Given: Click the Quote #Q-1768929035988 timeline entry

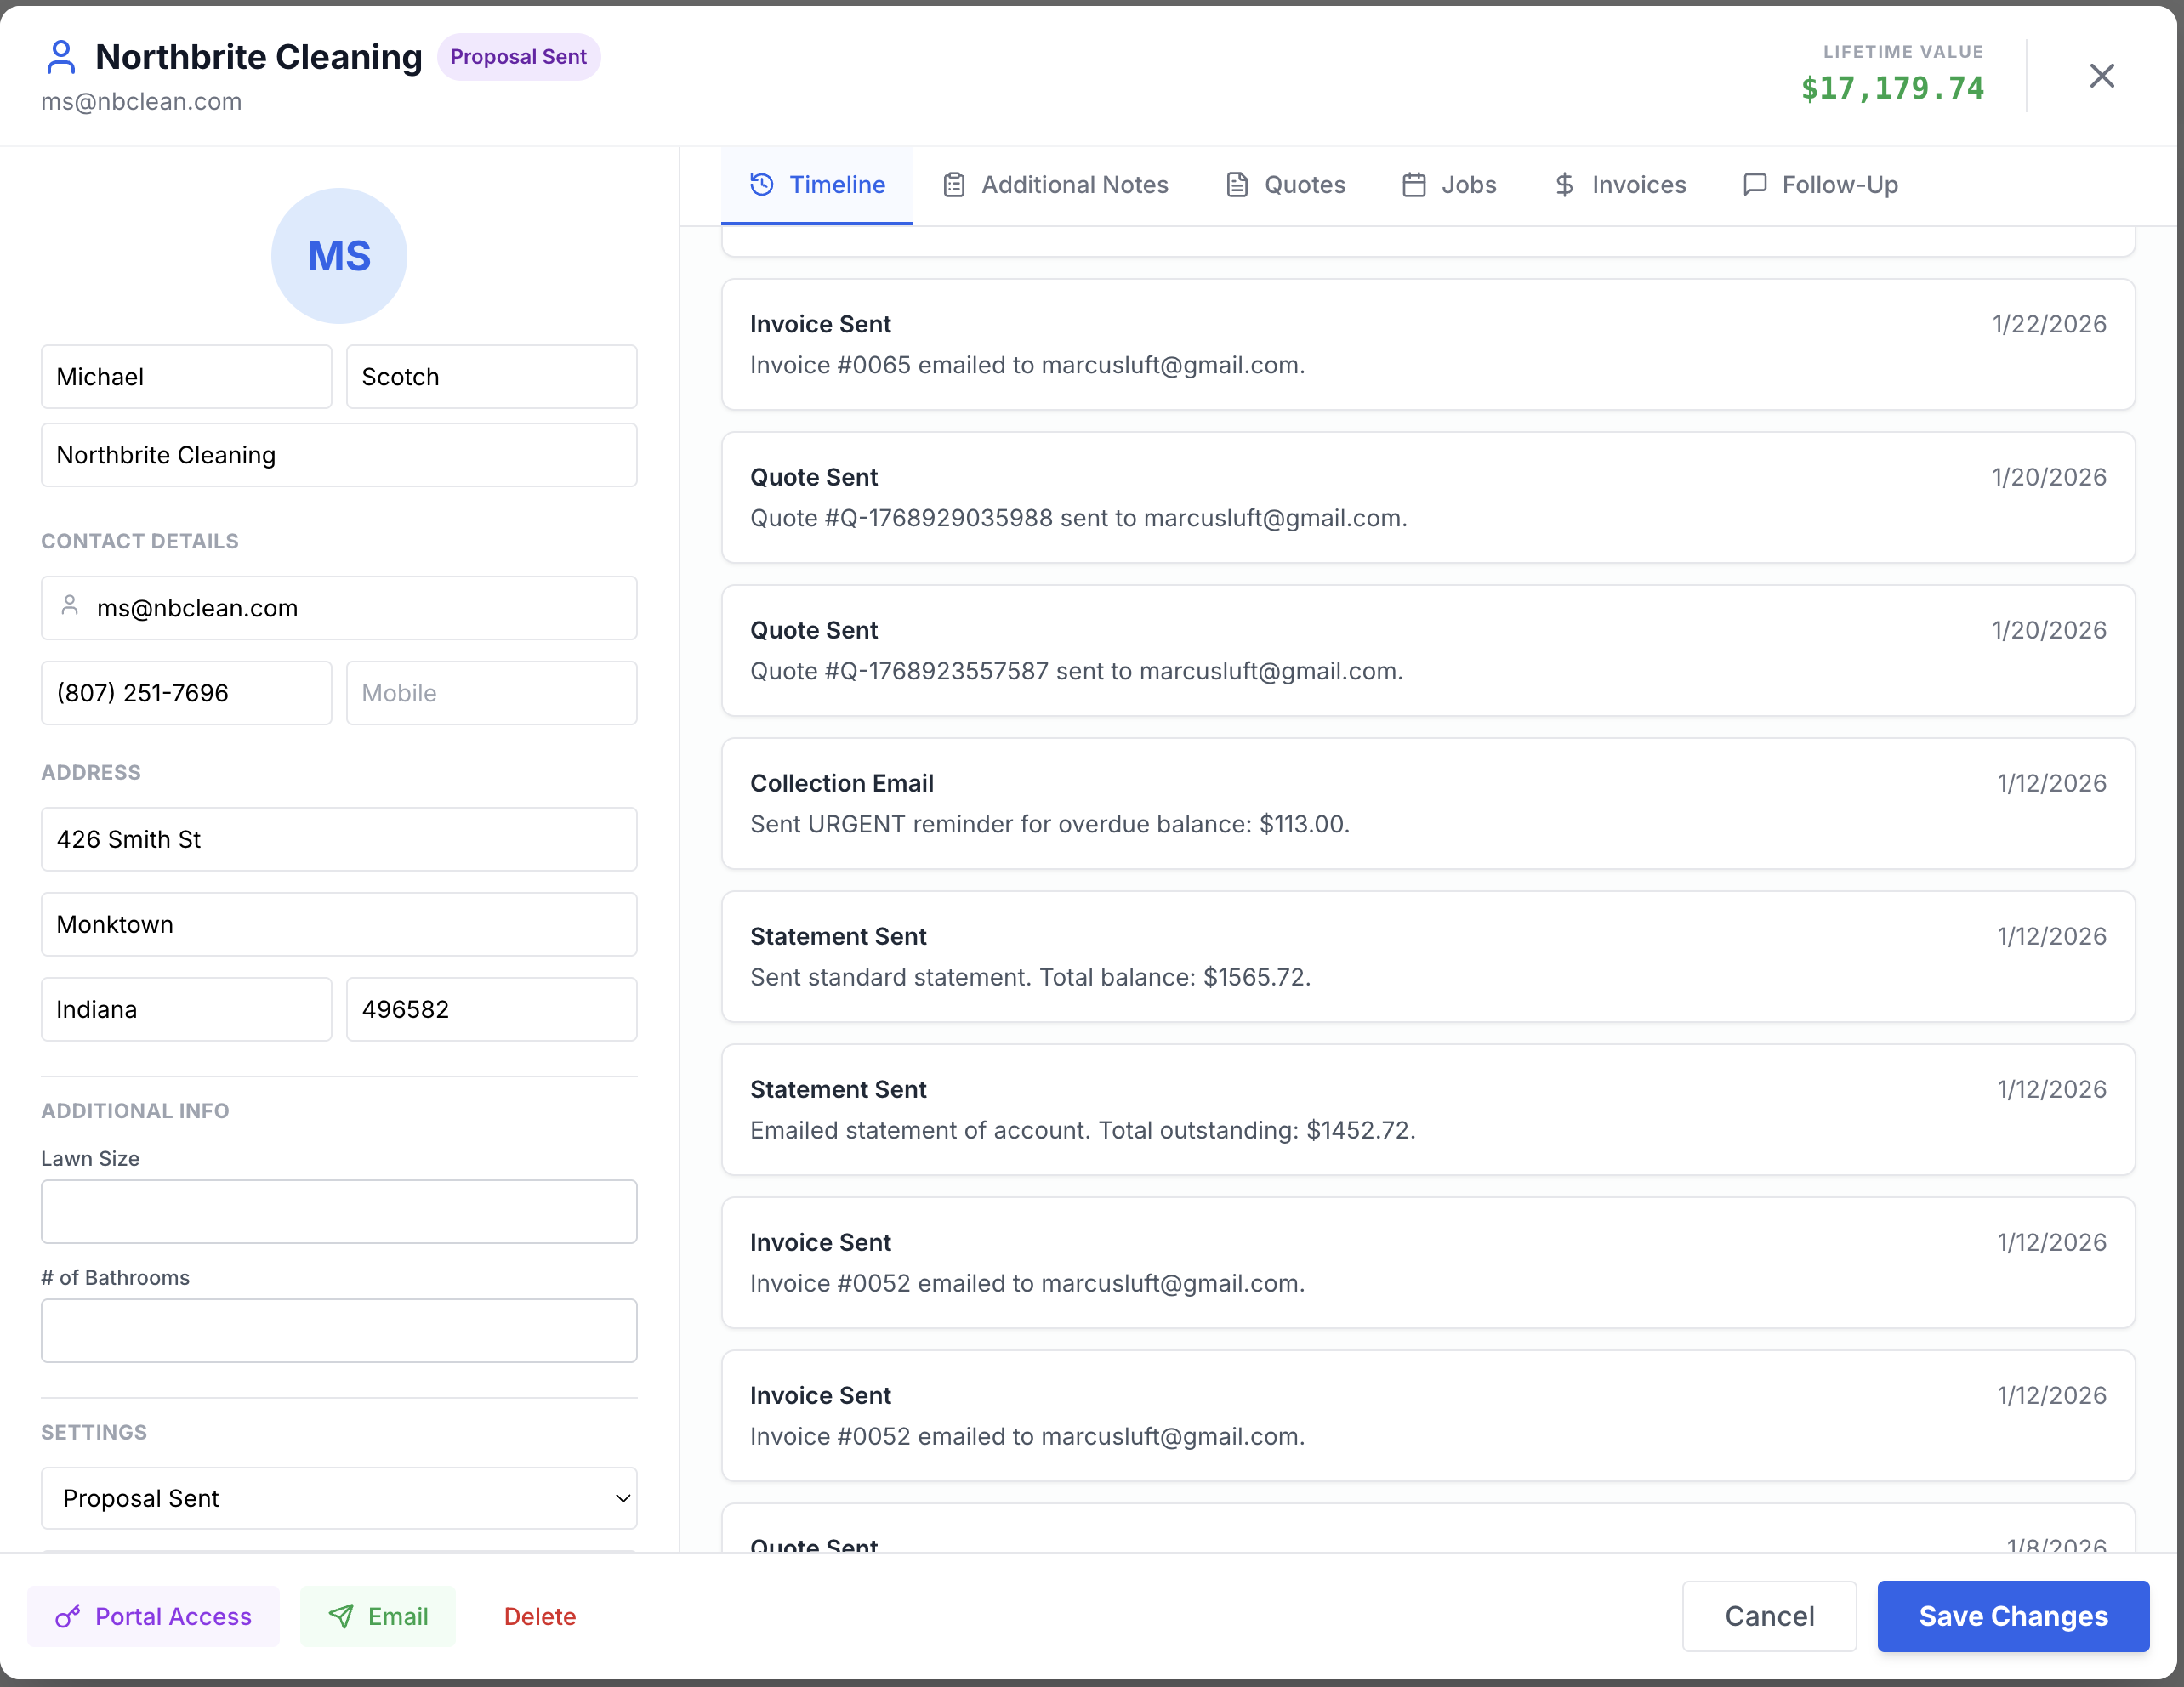Looking at the screenshot, I should click(1428, 497).
